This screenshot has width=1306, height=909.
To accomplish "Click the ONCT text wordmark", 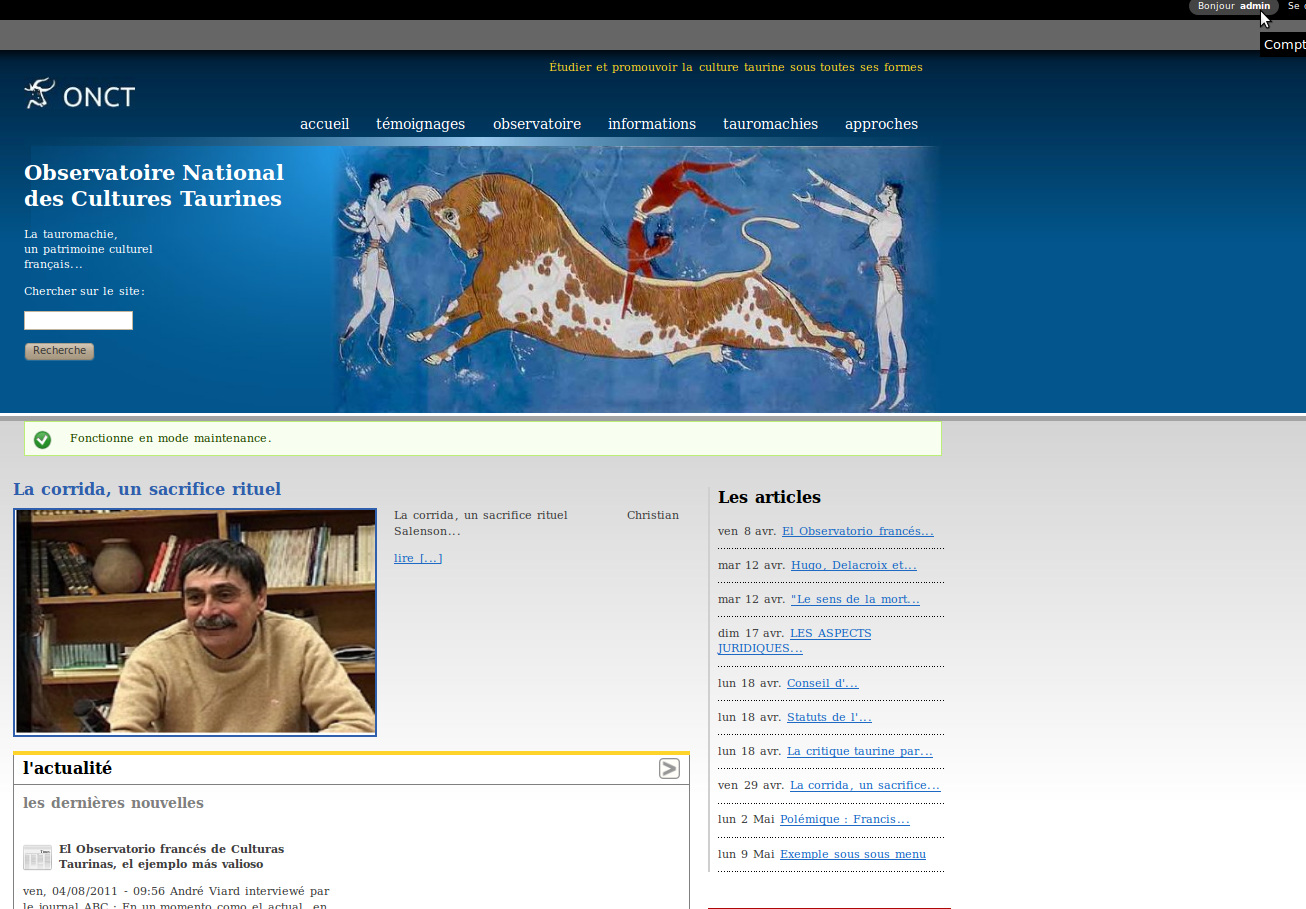I will point(99,97).
